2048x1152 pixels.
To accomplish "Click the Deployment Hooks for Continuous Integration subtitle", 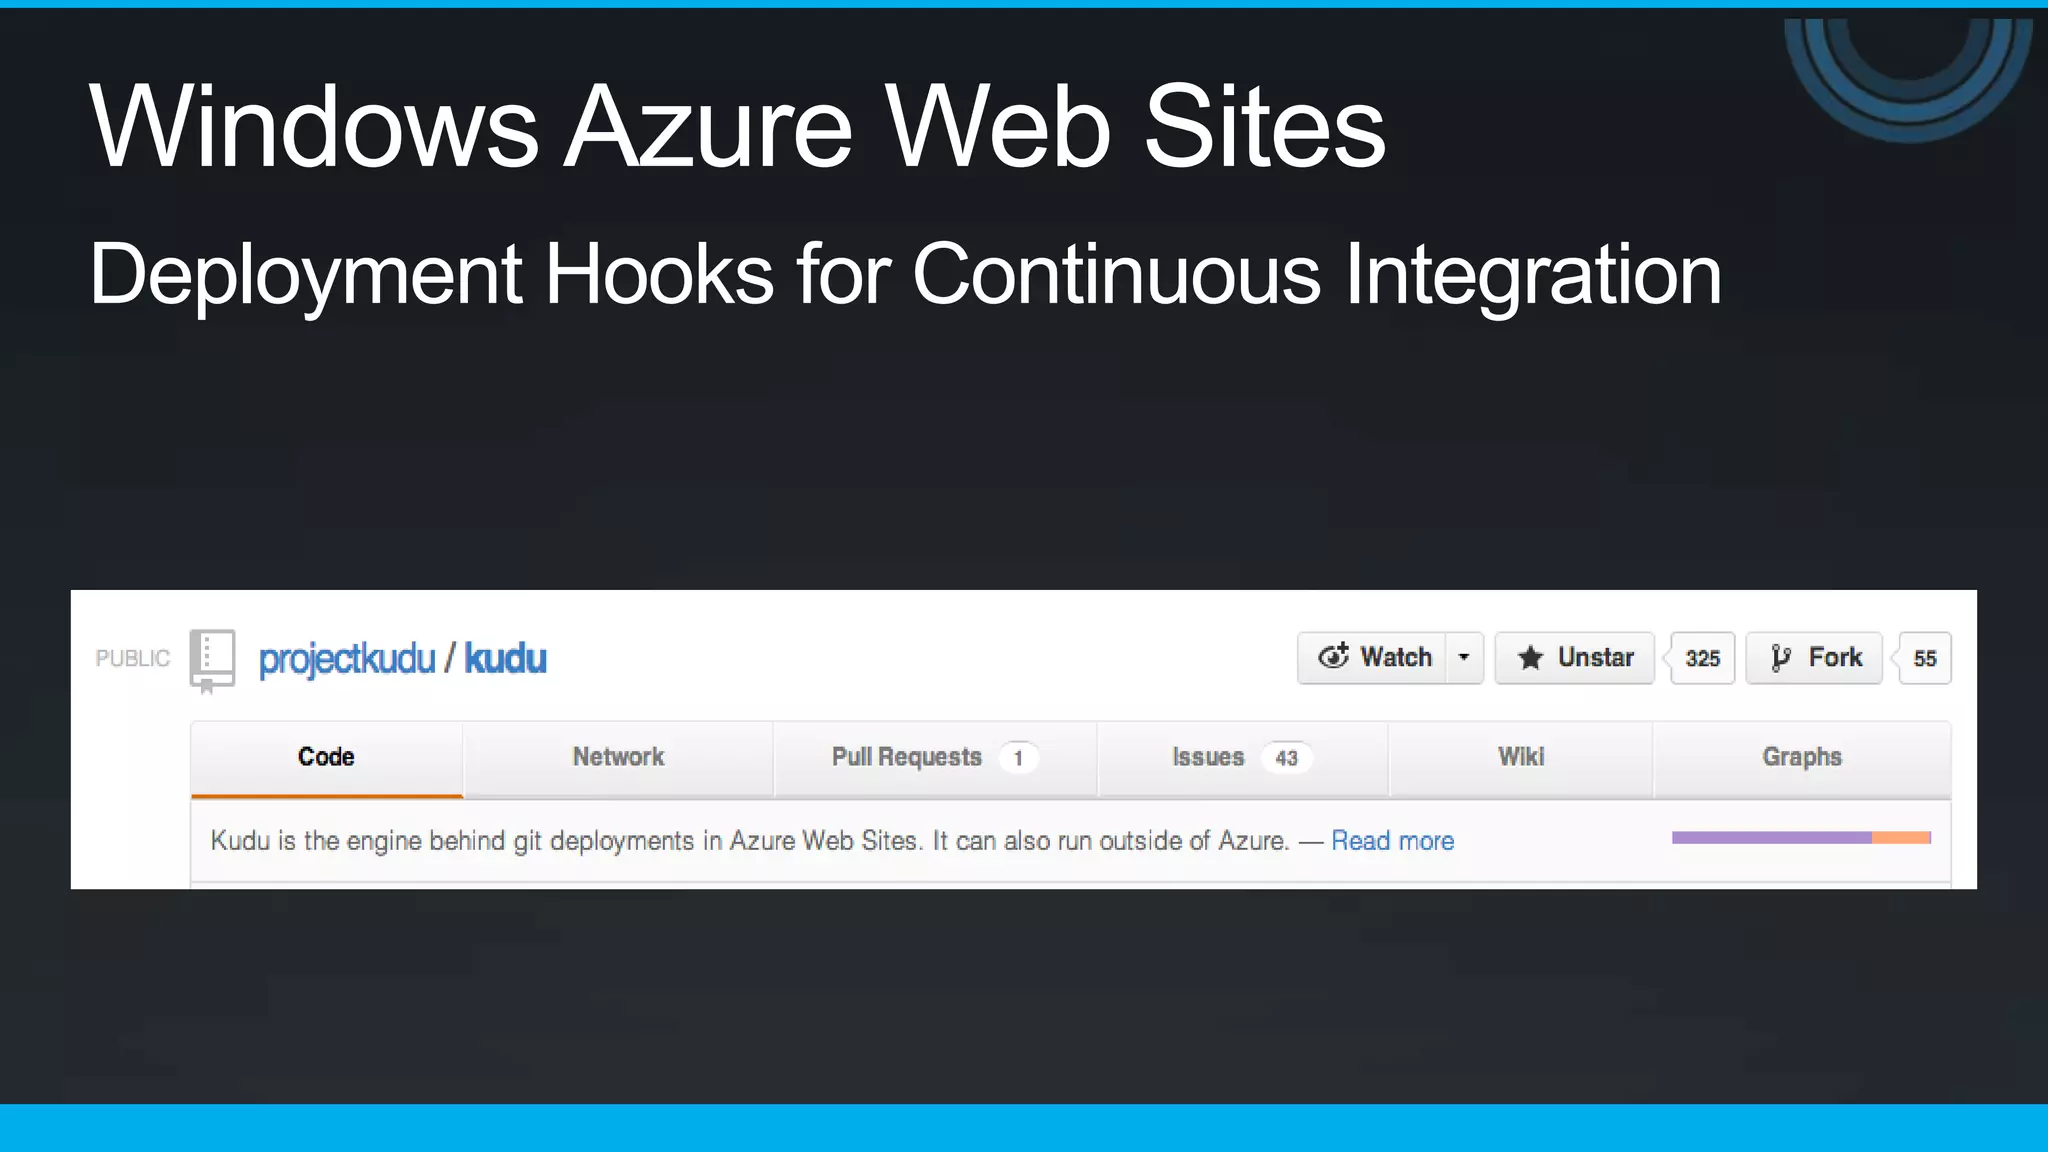I will click(905, 274).
